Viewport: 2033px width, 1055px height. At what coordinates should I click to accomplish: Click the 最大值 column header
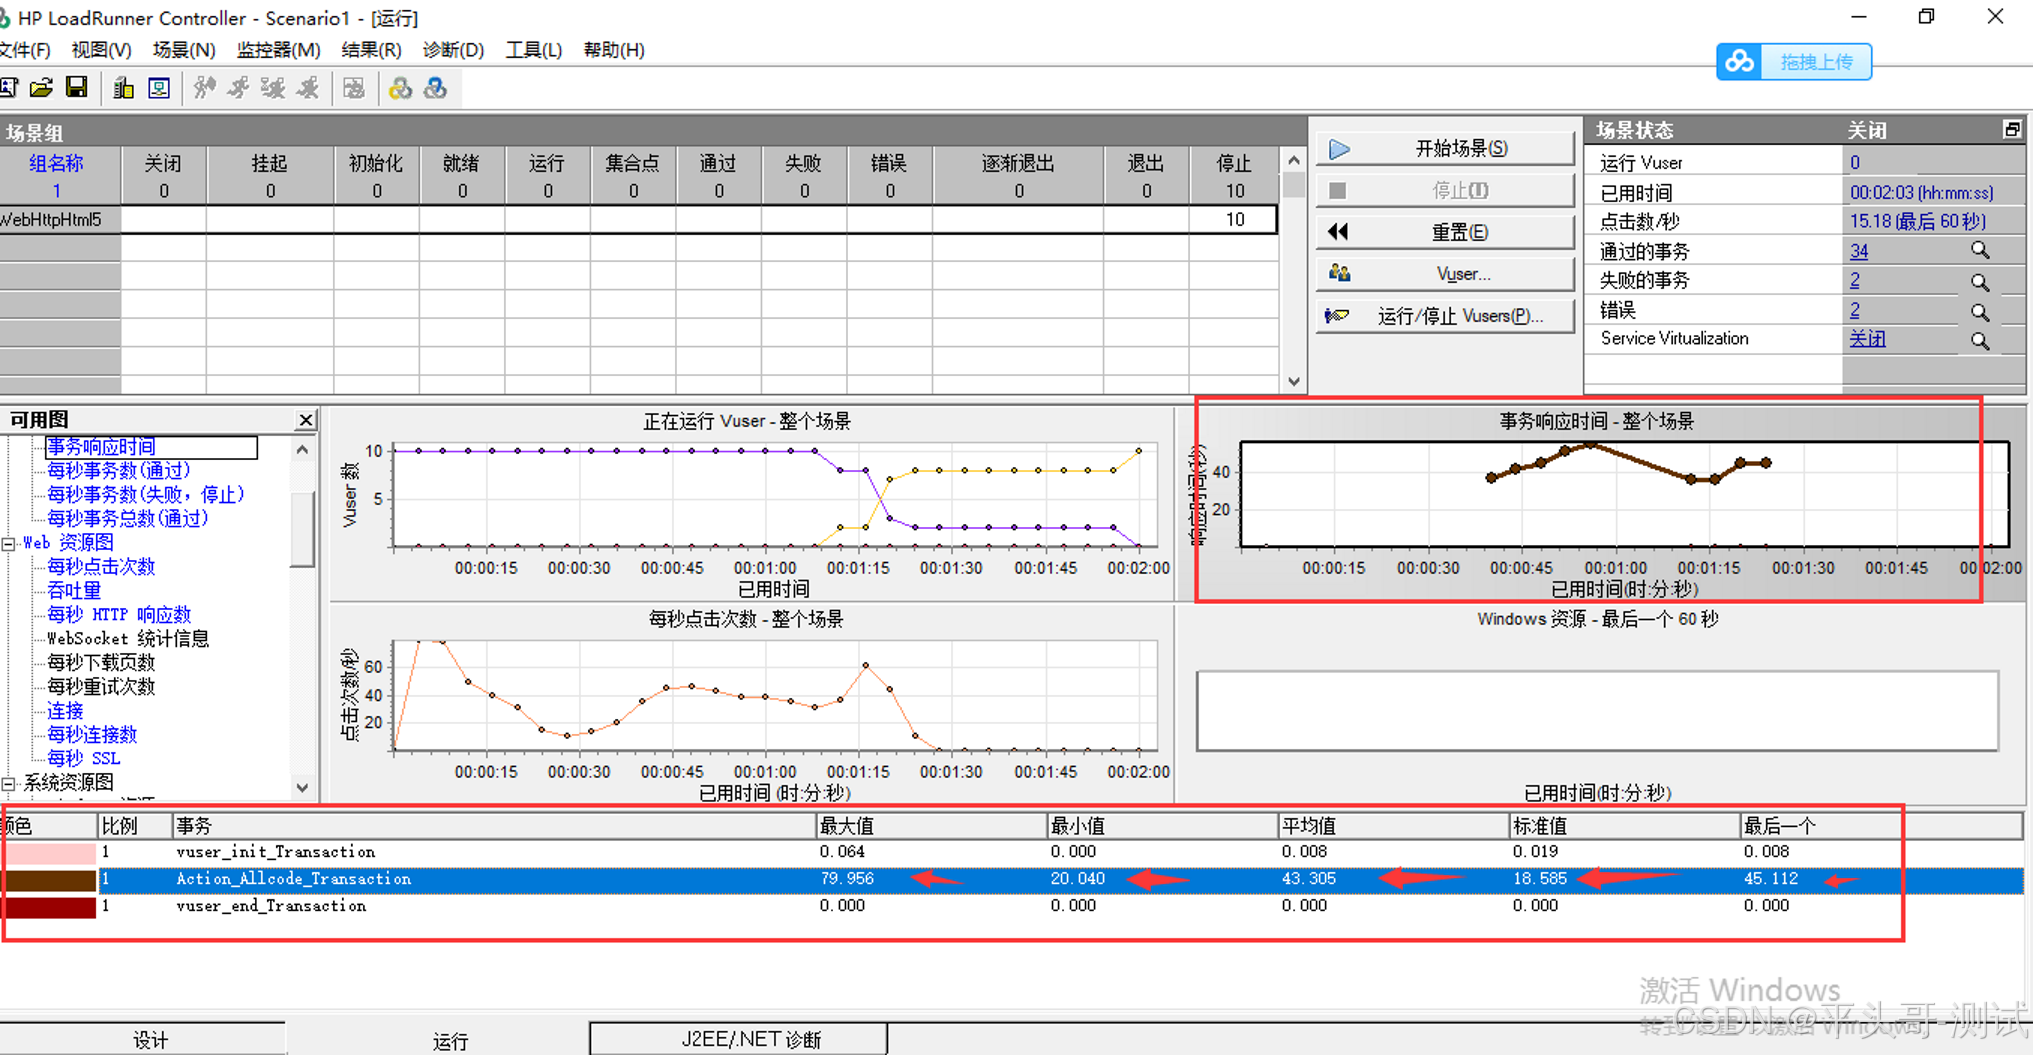click(930, 826)
